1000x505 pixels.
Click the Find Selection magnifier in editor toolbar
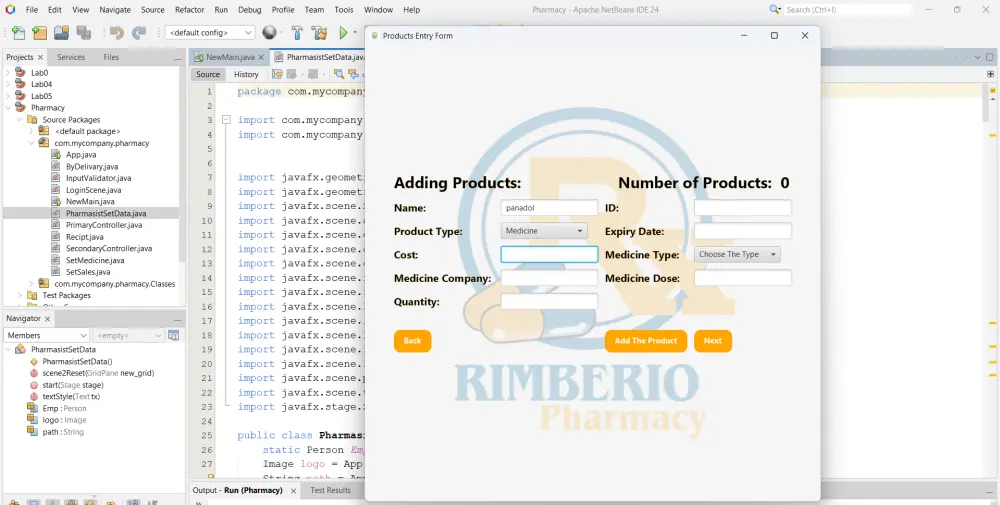click(339, 74)
